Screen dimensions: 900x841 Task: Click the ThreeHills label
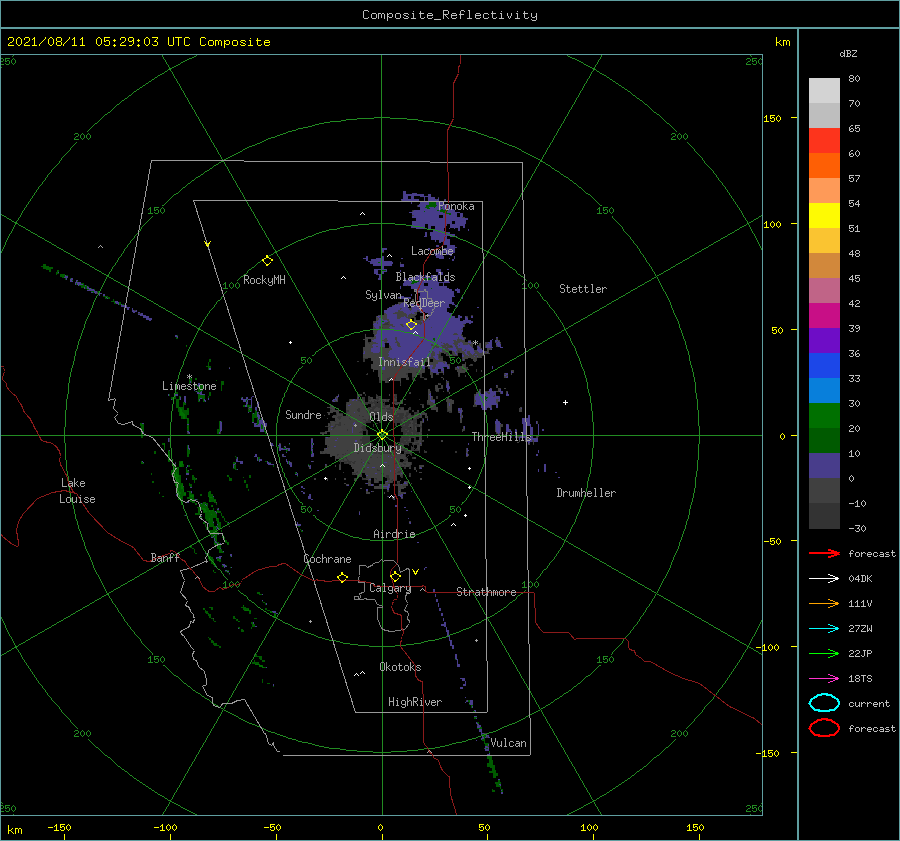coord(502,437)
